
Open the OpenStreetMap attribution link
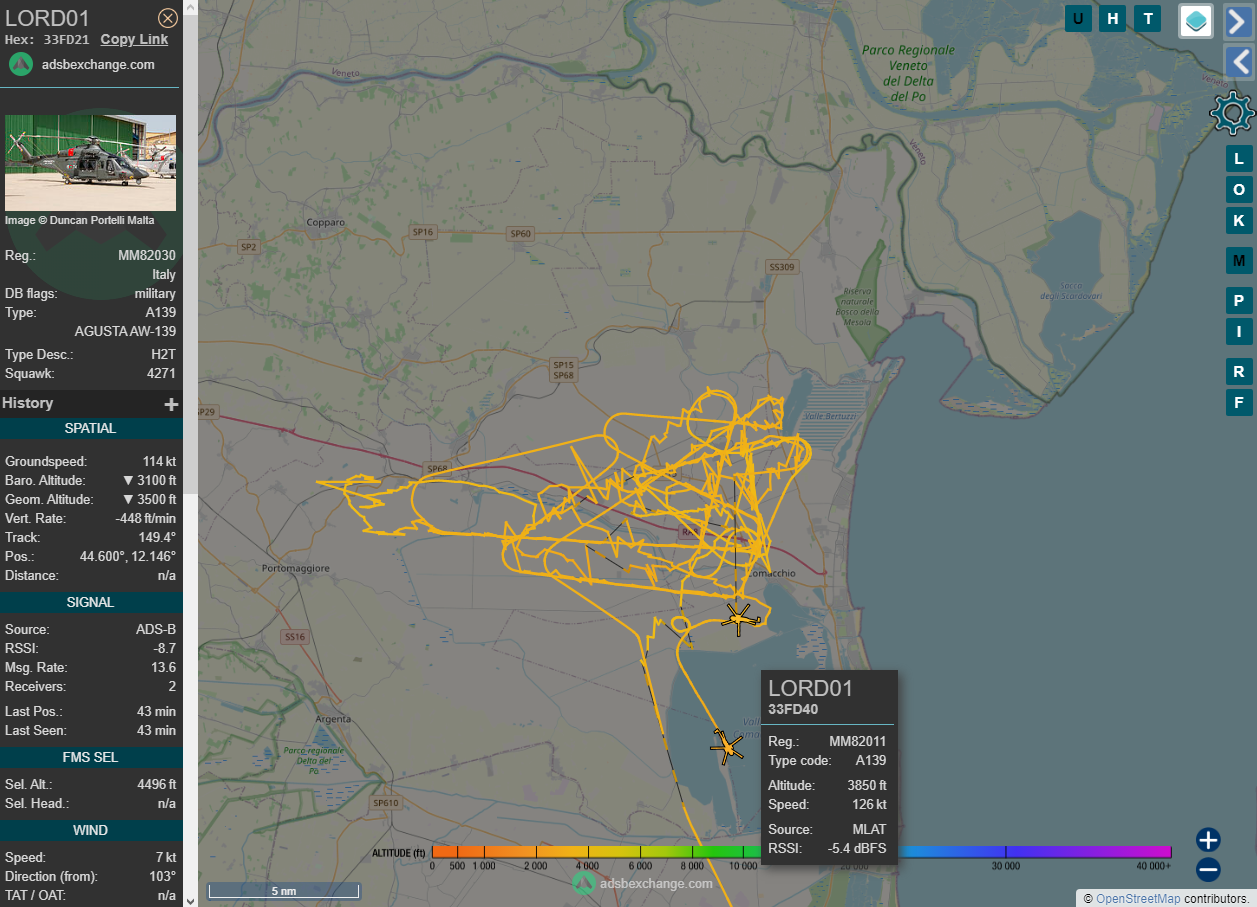(x=1138, y=898)
